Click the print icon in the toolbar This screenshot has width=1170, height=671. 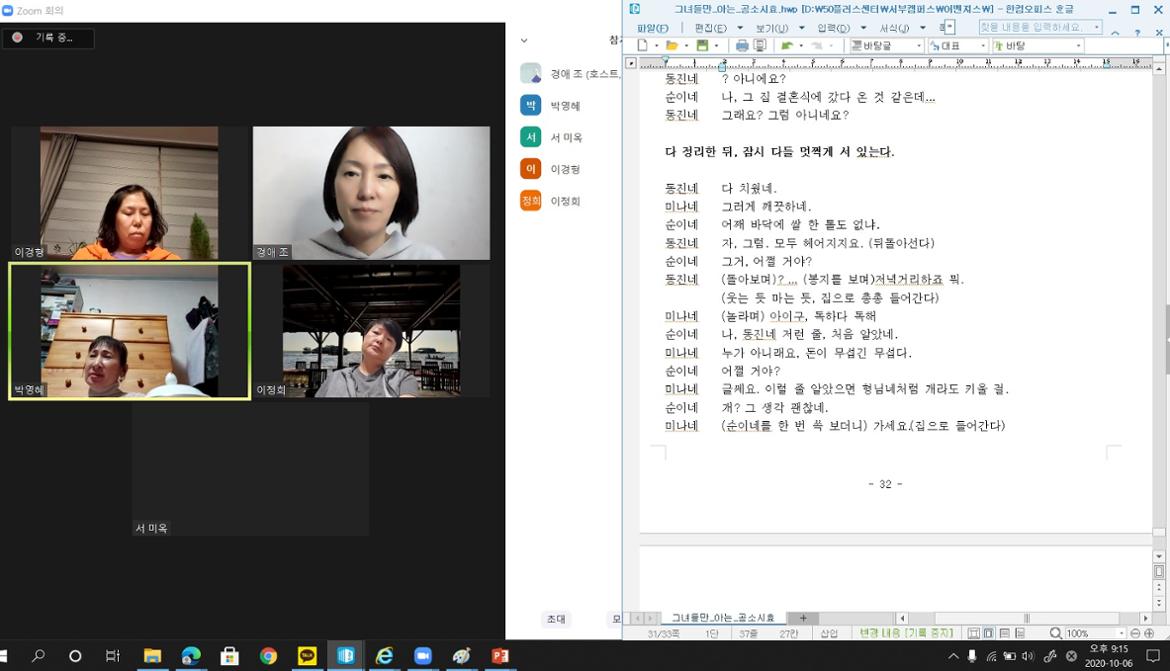pyautogui.click(x=741, y=46)
